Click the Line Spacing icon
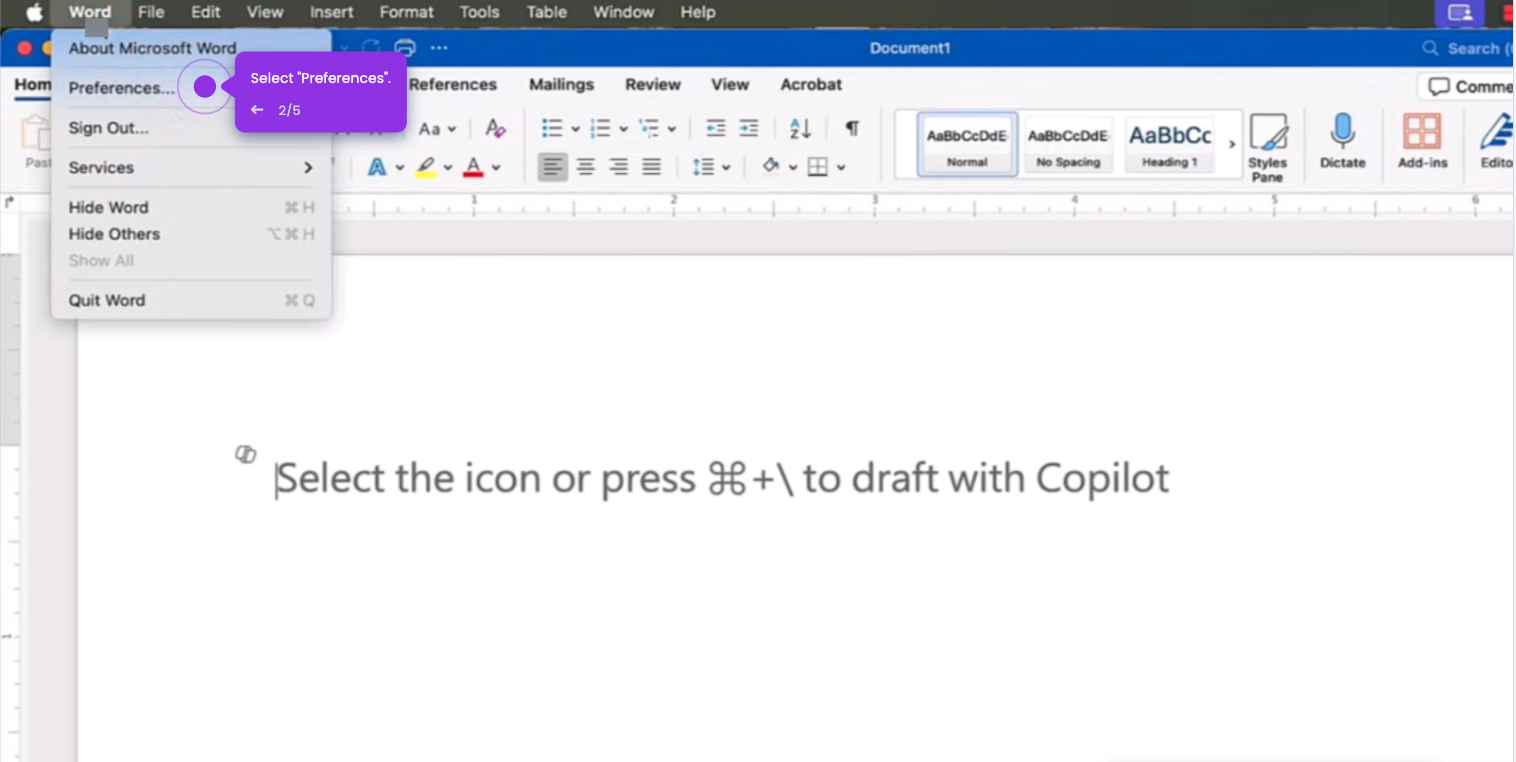The height and width of the screenshot is (762, 1516). coord(703,167)
